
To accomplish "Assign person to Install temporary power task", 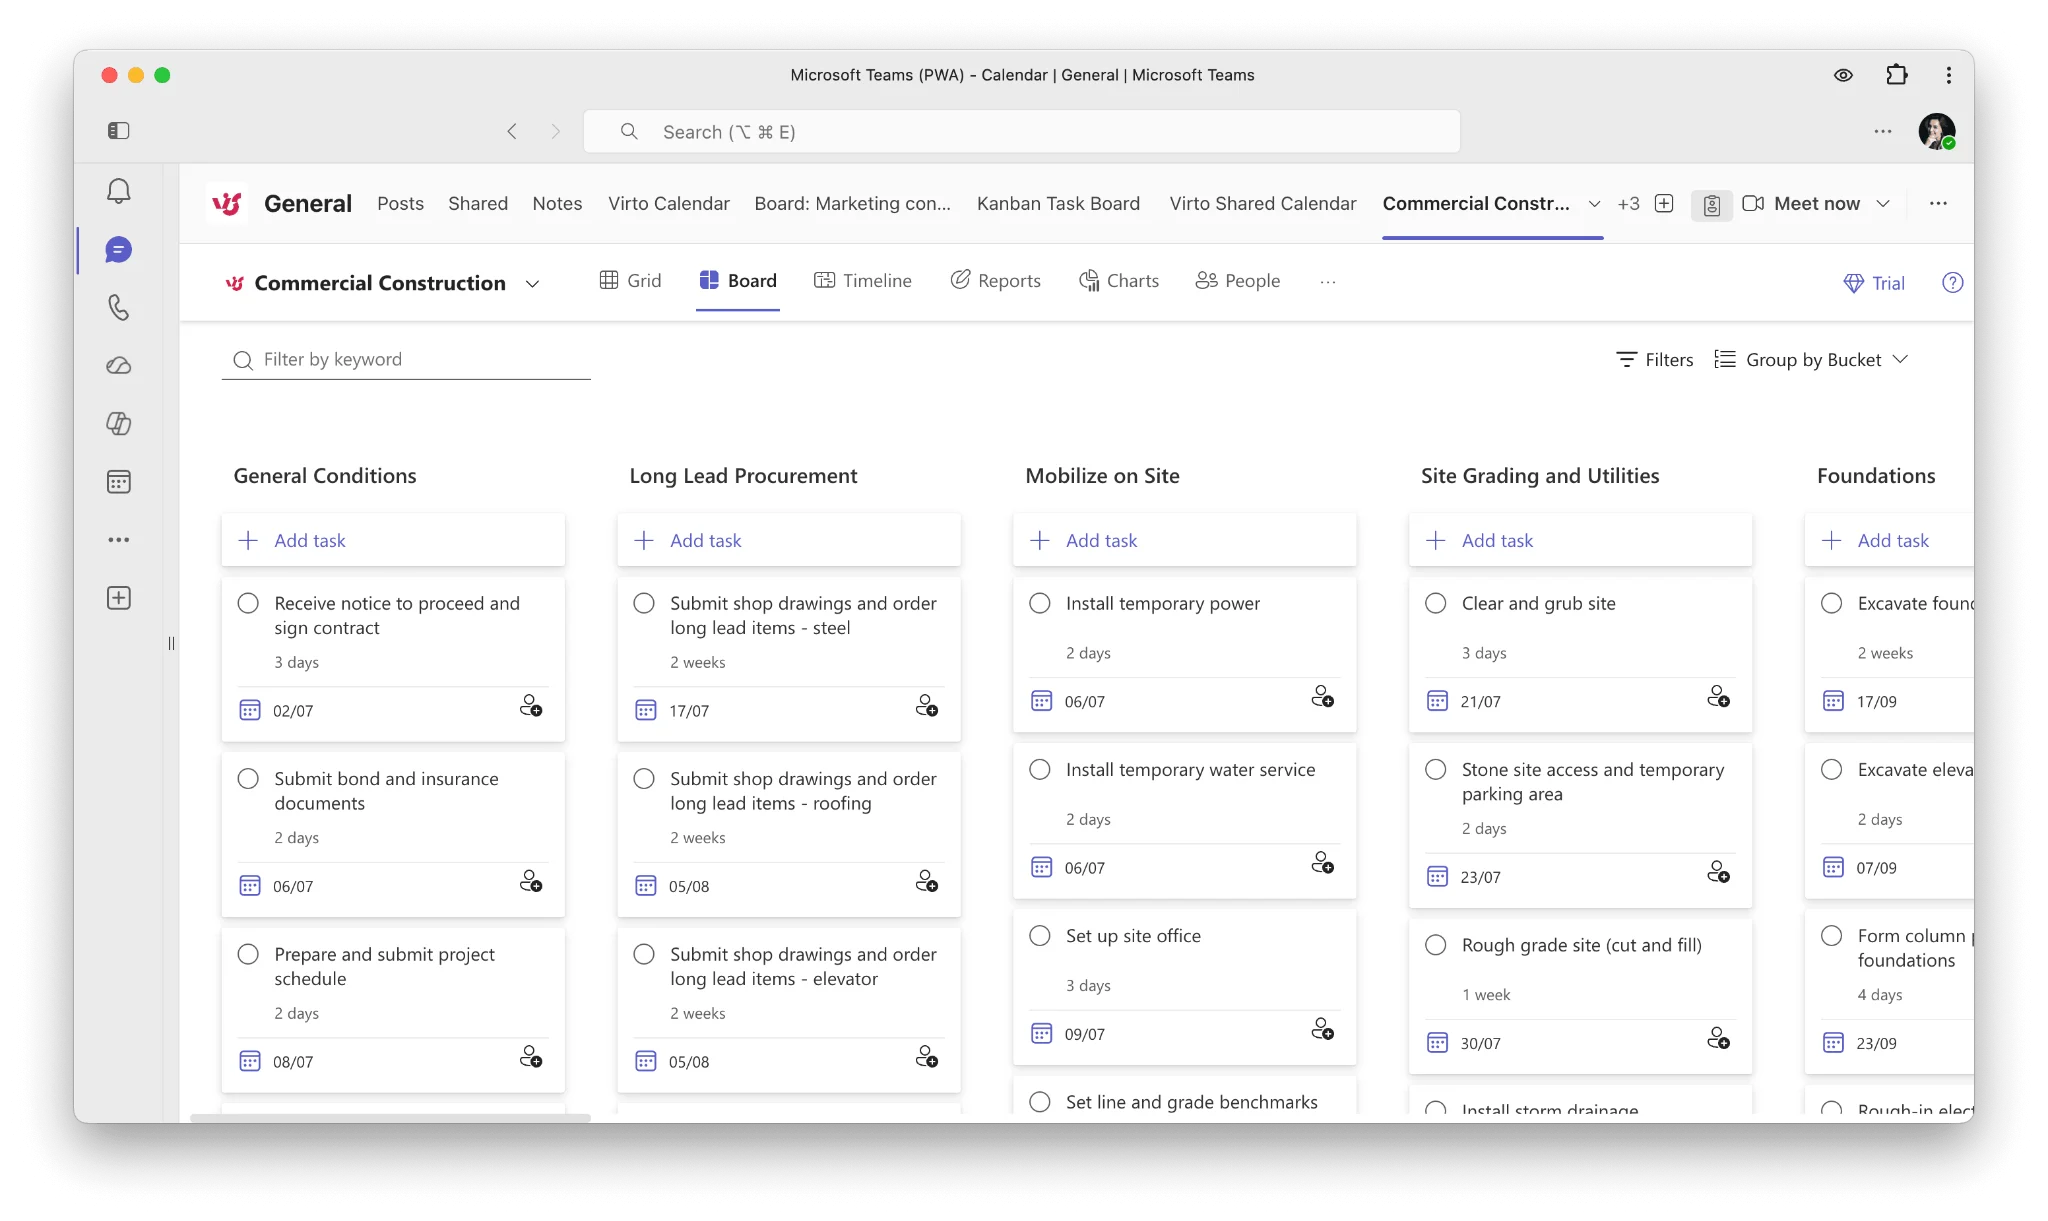I will click(x=1322, y=697).
